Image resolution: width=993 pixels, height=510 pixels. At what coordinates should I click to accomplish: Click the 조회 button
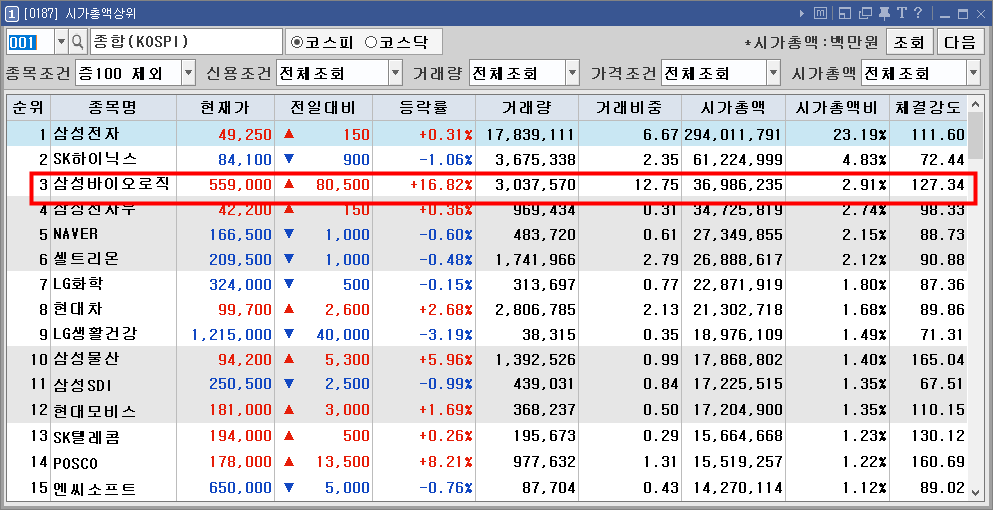pyautogui.click(x=909, y=42)
